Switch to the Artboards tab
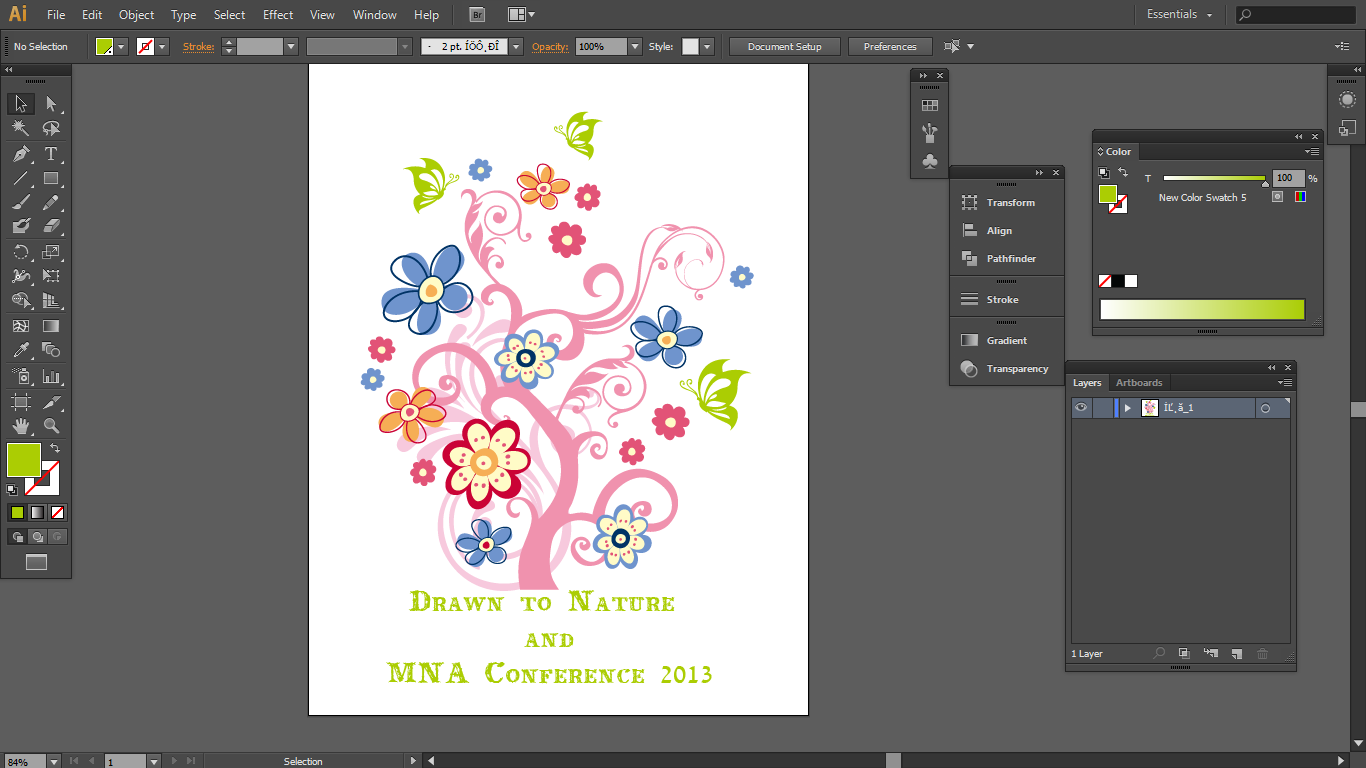The width and height of the screenshot is (1366, 768). [1139, 383]
